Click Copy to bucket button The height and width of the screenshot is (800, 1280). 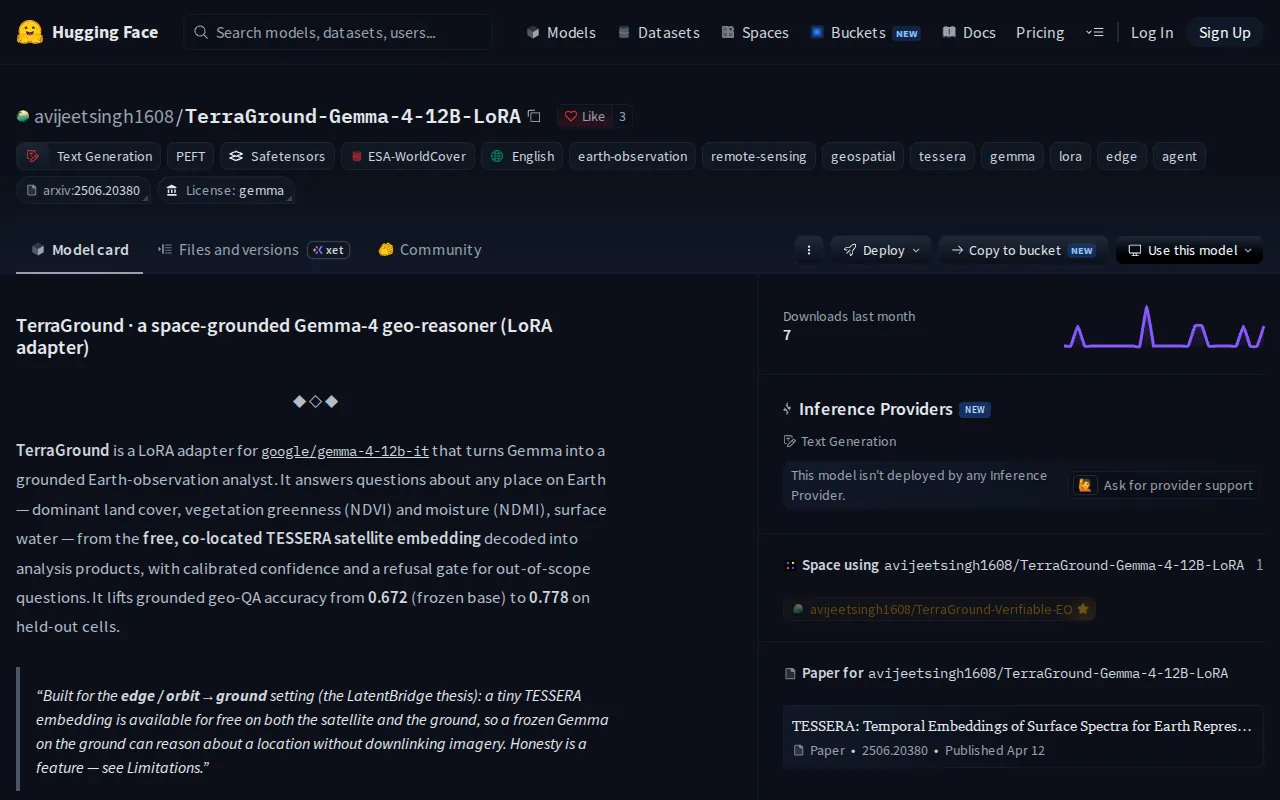coord(1023,250)
